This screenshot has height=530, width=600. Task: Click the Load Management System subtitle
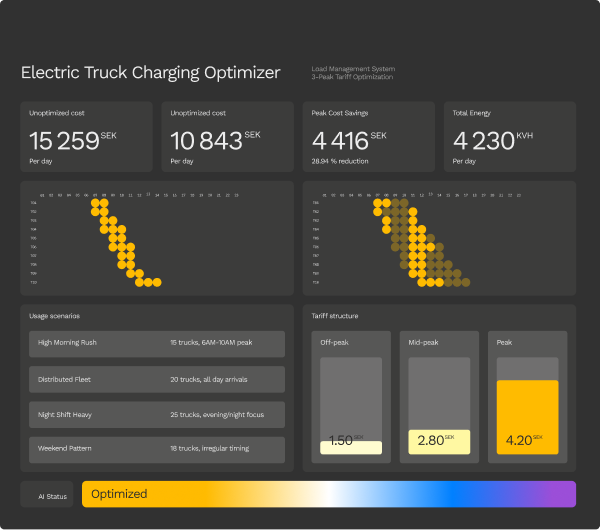click(352, 69)
